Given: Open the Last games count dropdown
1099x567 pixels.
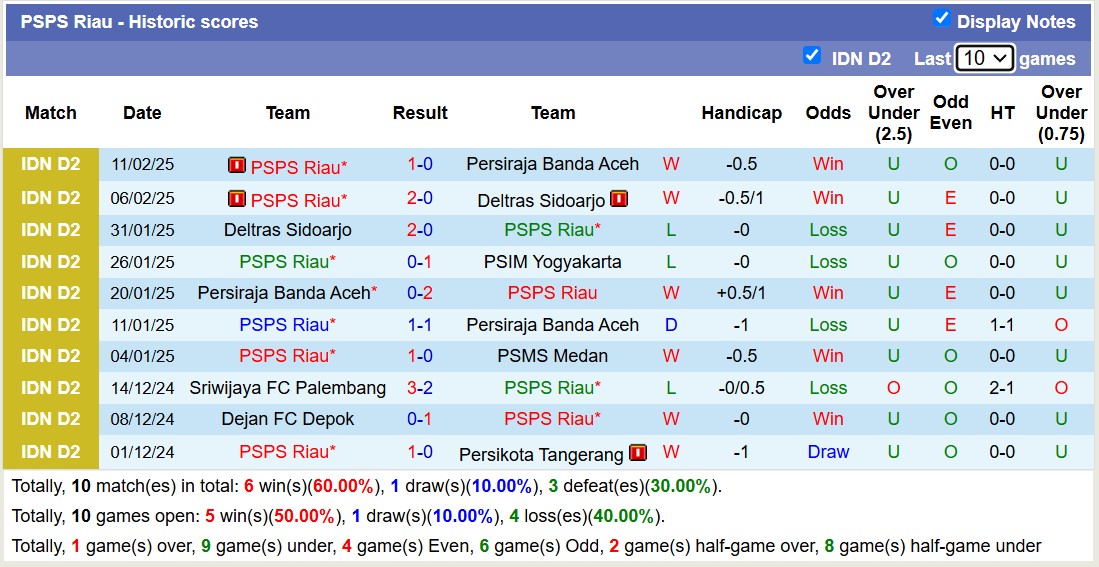Looking at the screenshot, I should [x=984, y=58].
